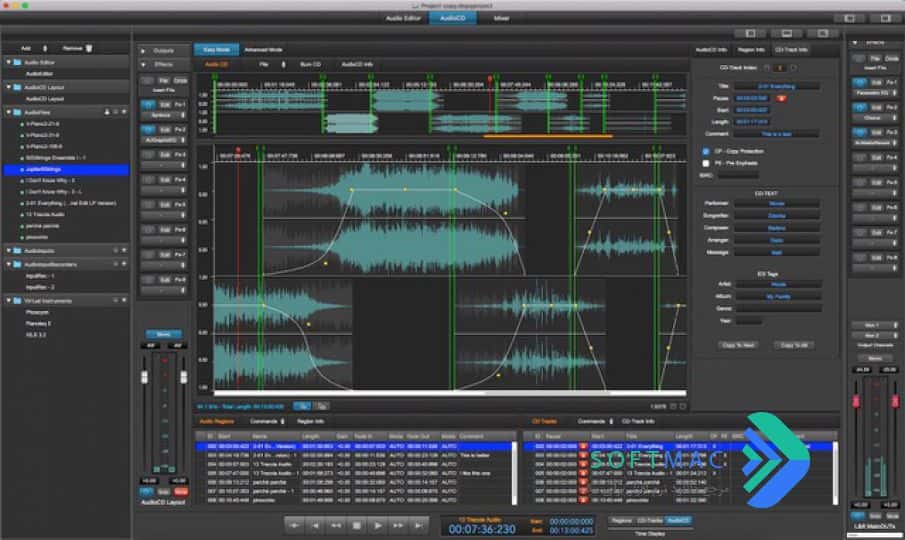The image size is (905, 540).
Task: Open the Commands dropdown beside Audio Regions
Action: (x=267, y=421)
